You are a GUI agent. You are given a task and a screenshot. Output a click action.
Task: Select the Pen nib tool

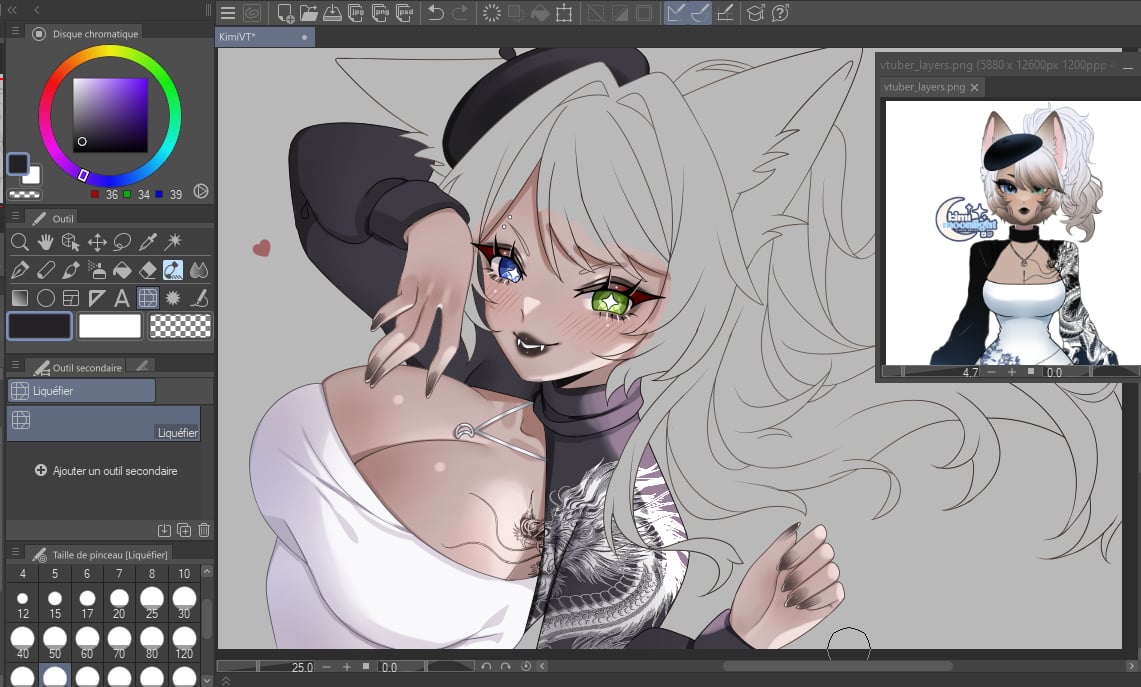(x=20, y=270)
